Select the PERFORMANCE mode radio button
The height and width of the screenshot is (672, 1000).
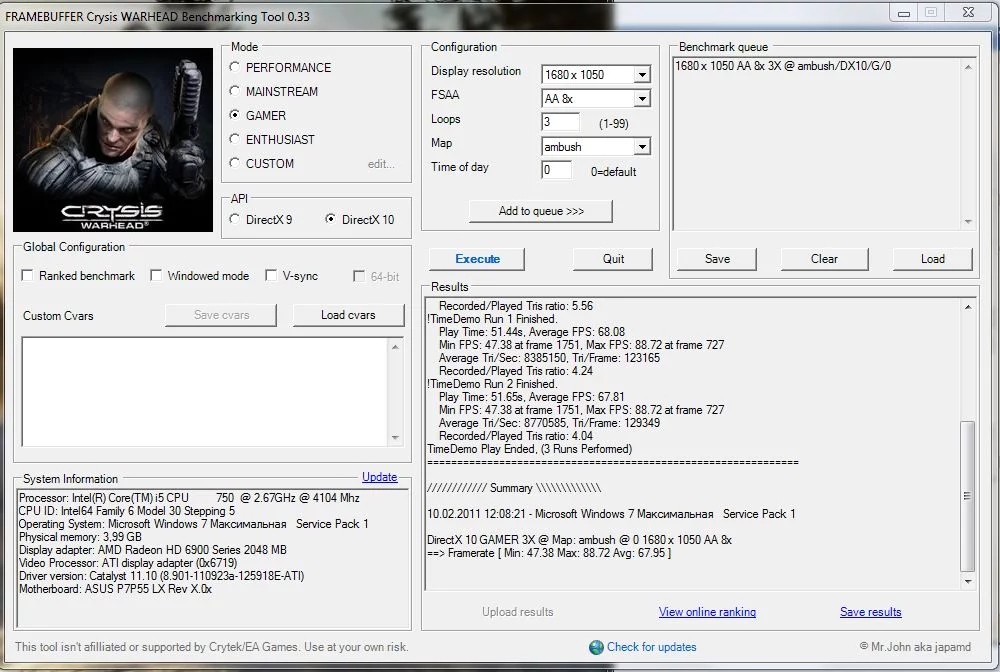pyautogui.click(x=235, y=67)
